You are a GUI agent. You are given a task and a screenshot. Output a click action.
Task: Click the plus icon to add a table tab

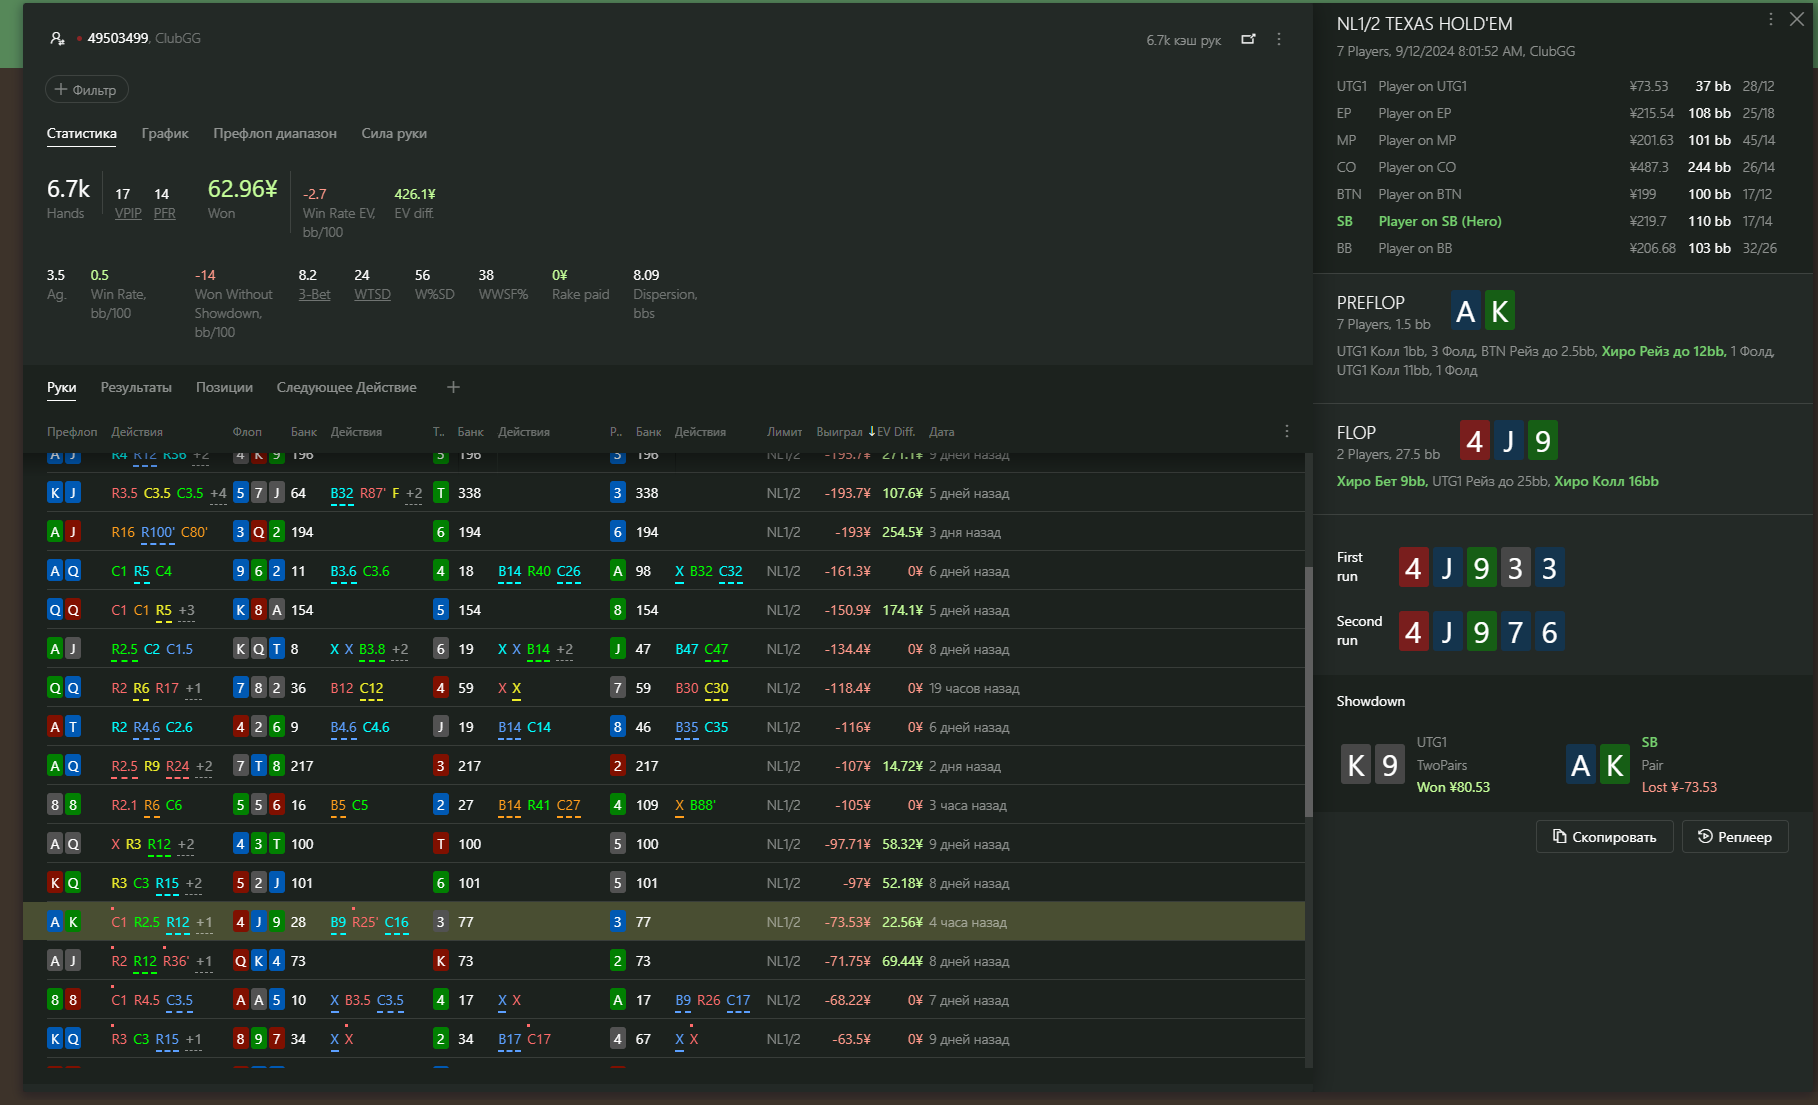tap(453, 387)
